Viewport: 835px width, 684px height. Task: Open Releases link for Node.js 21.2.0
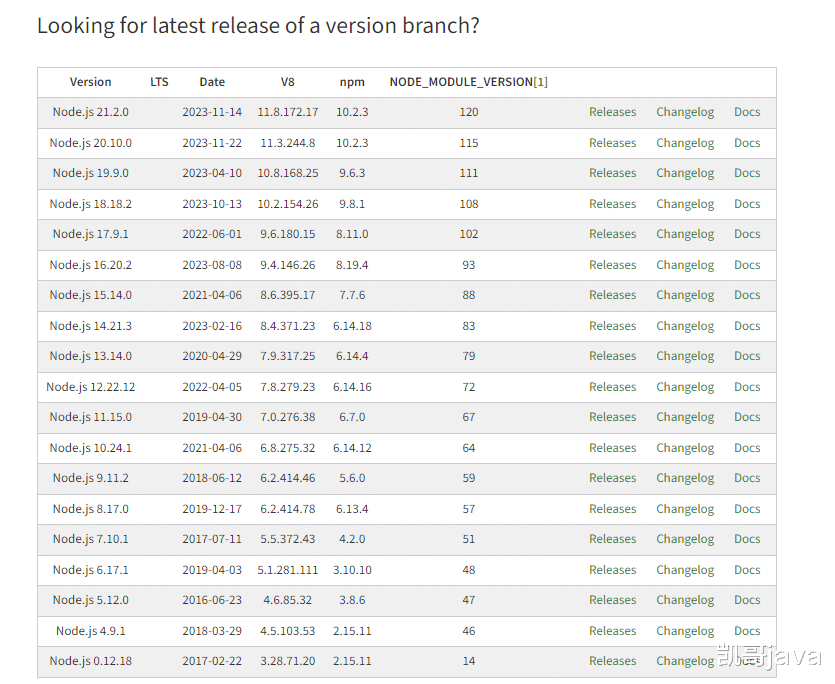pyautogui.click(x=612, y=112)
